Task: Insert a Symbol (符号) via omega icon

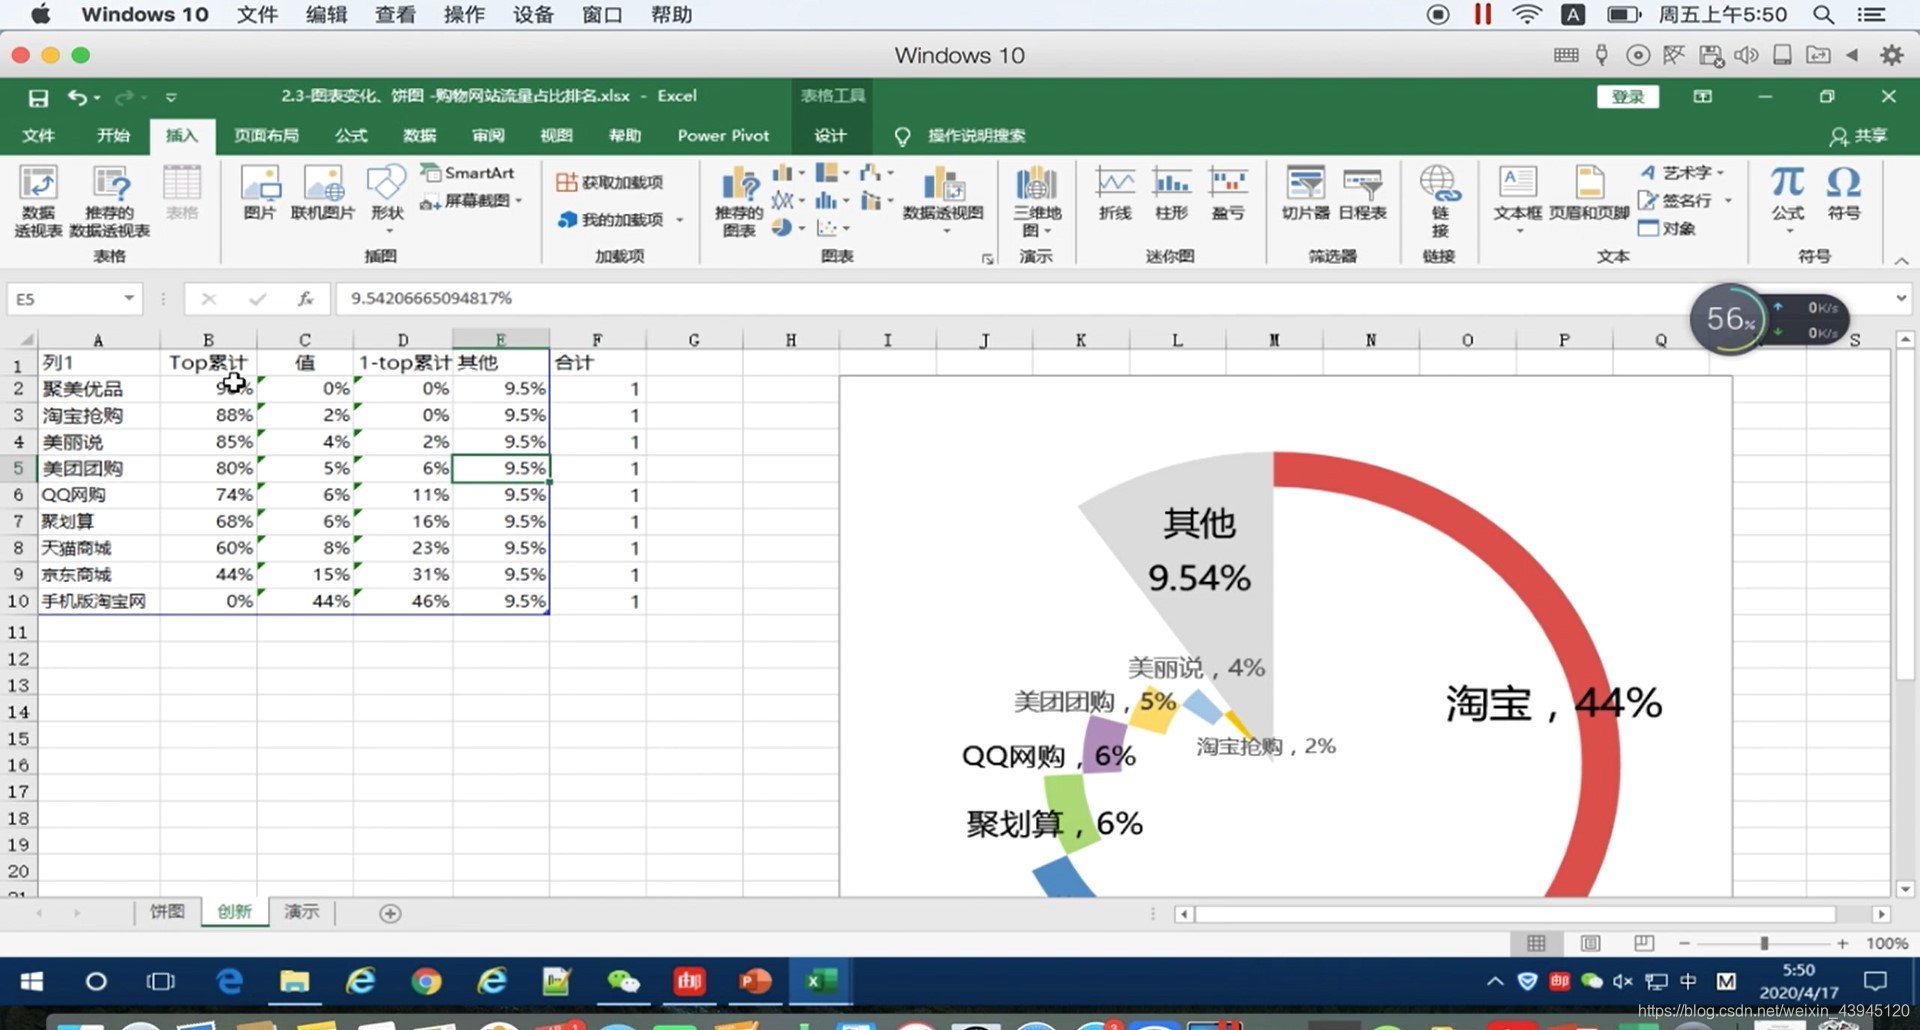Action: coord(1843,193)
